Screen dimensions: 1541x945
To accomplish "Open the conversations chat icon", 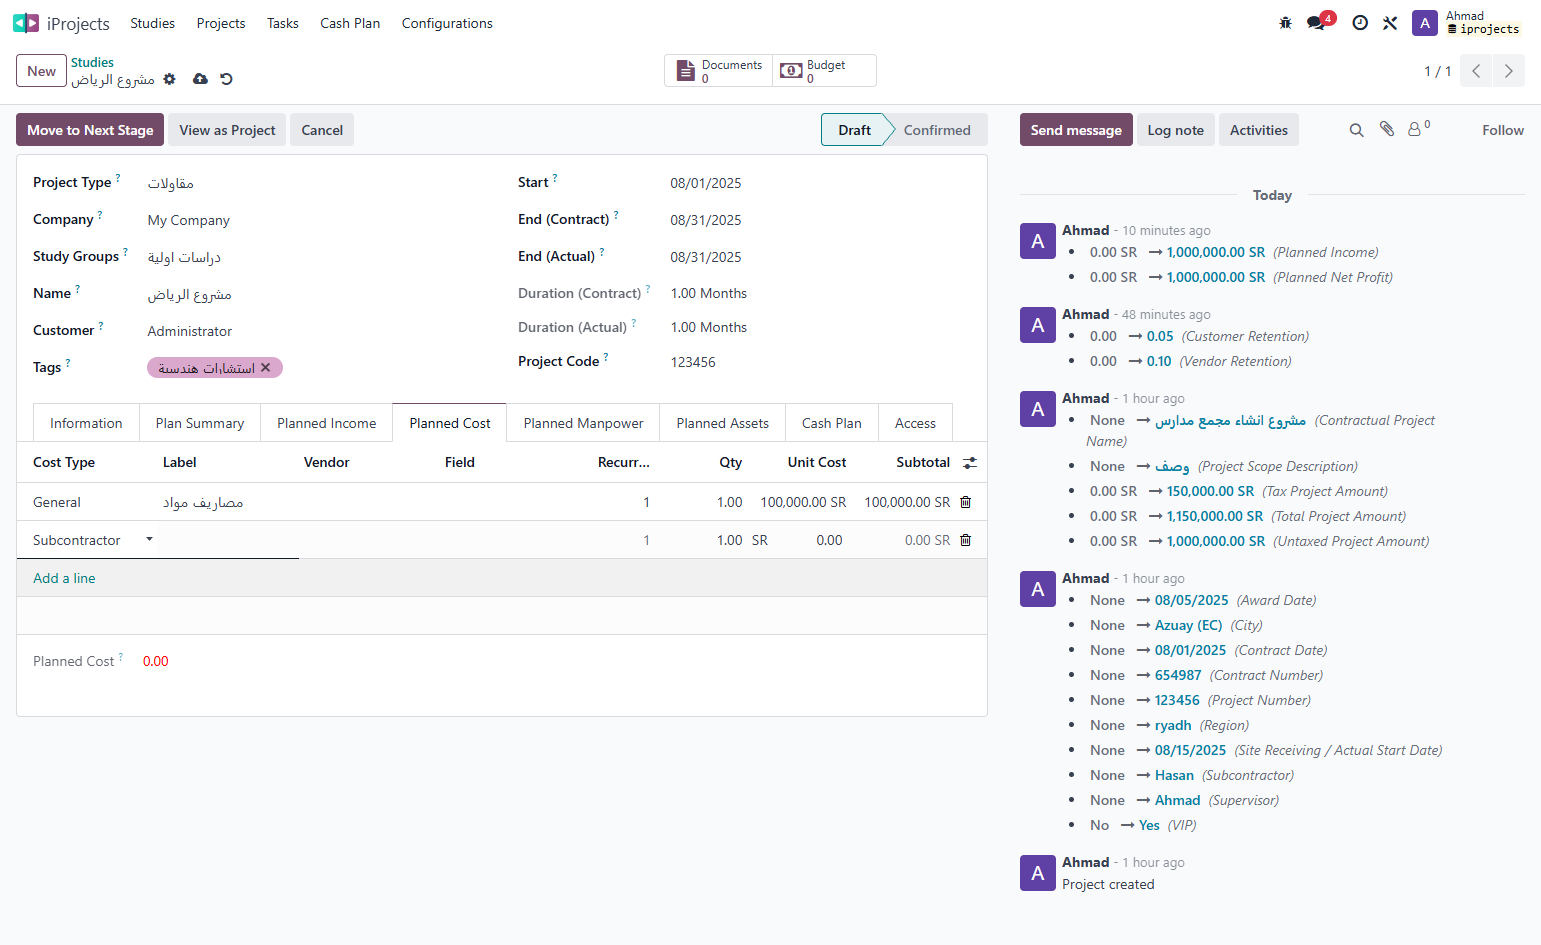I will coord(1316,23).
